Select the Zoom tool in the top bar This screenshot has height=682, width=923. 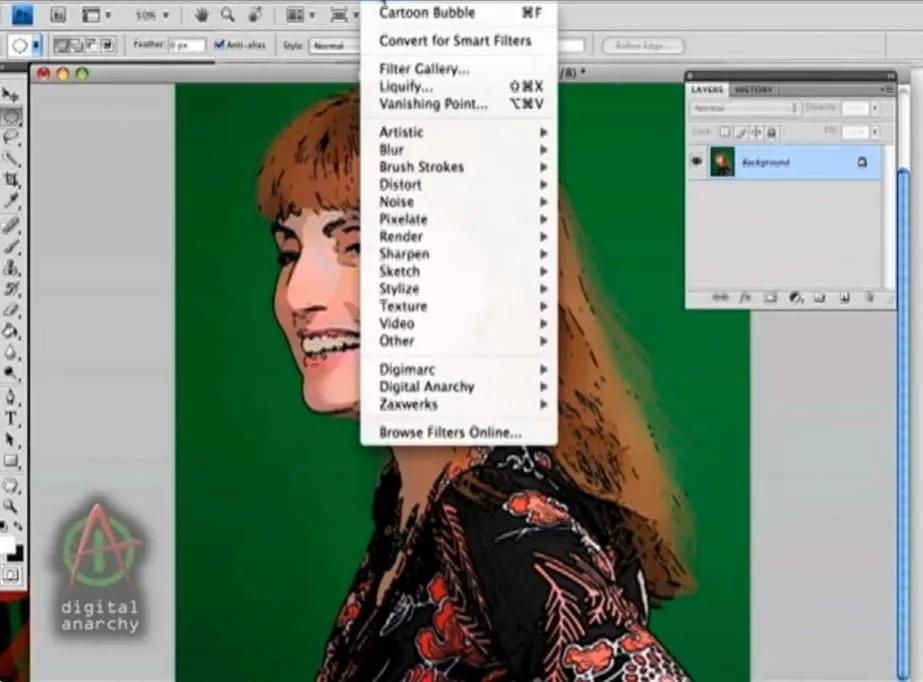tap(228, 15)
